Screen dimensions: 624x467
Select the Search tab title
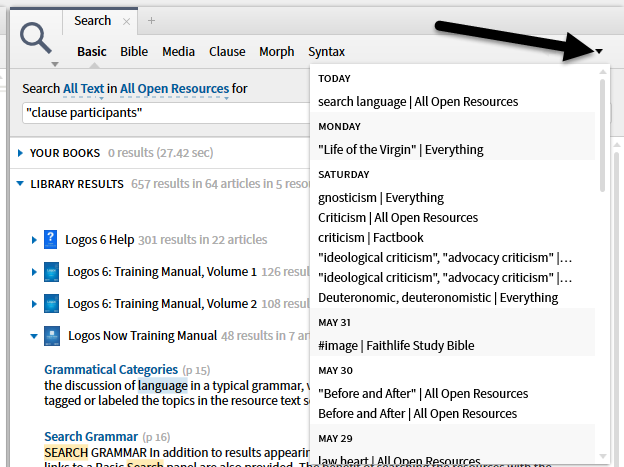click(x=93, y=21)
